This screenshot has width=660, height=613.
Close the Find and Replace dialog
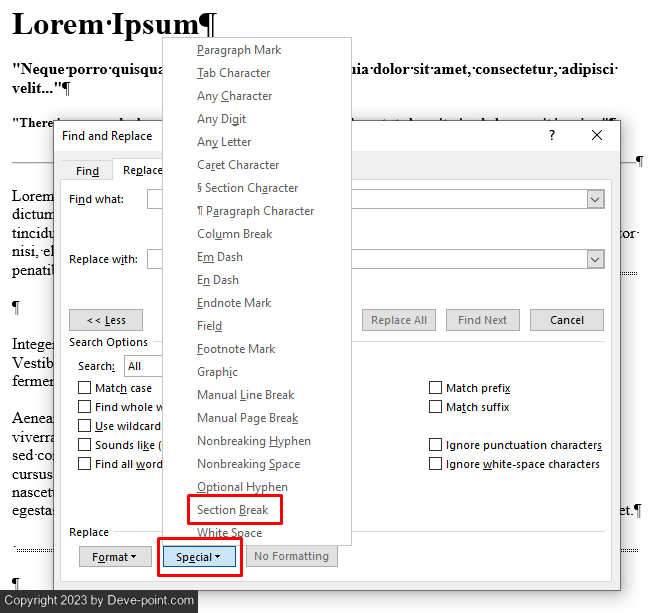[x=597, y=135]
